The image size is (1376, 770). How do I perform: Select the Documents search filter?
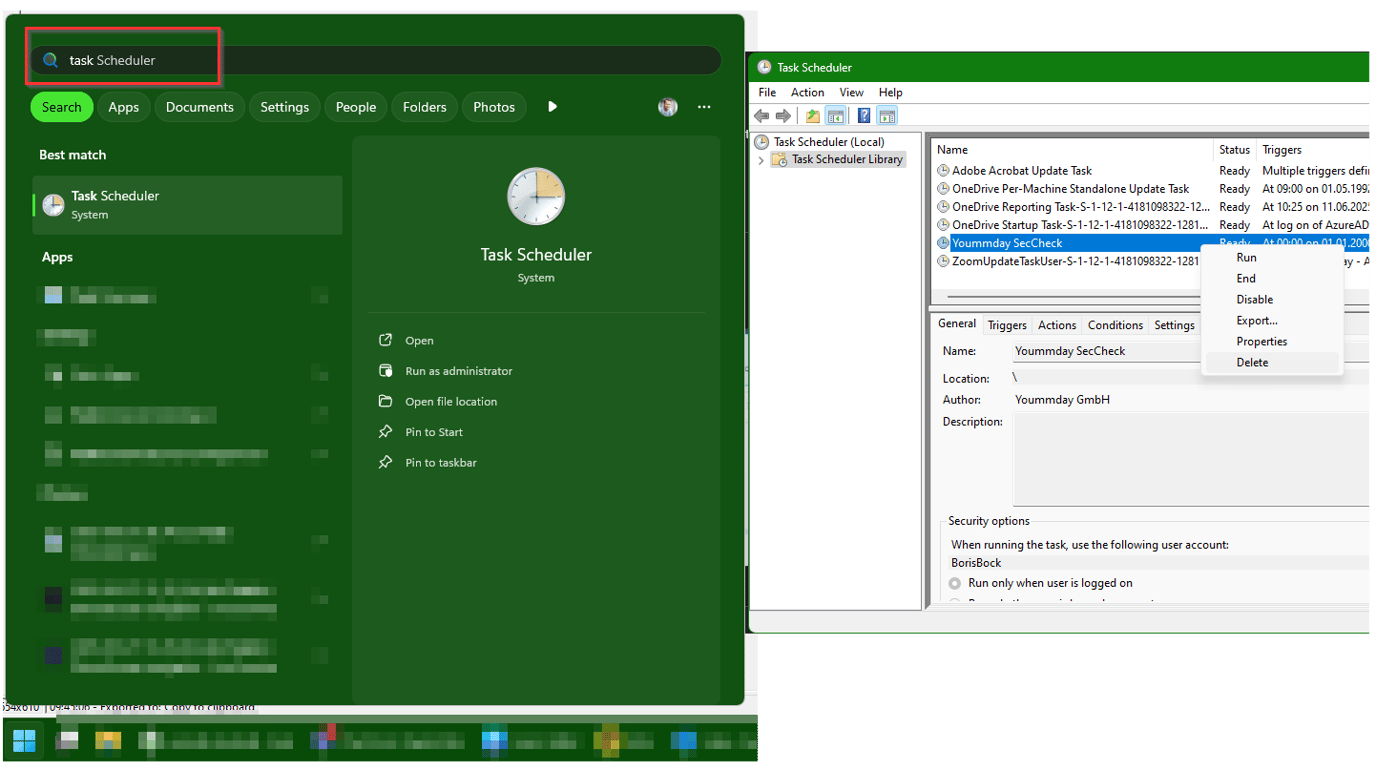(200, 107)
